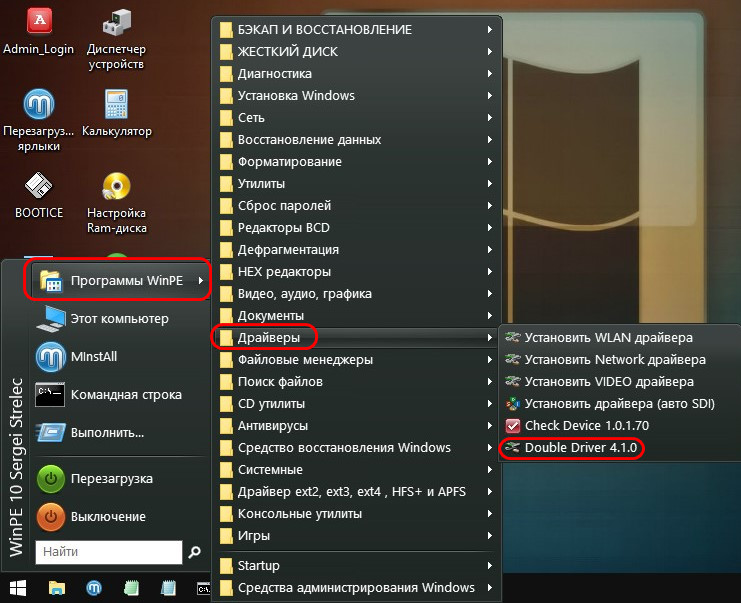Click Перезагрузка power button
741x603 pixels.
click(x=121, y=479)
